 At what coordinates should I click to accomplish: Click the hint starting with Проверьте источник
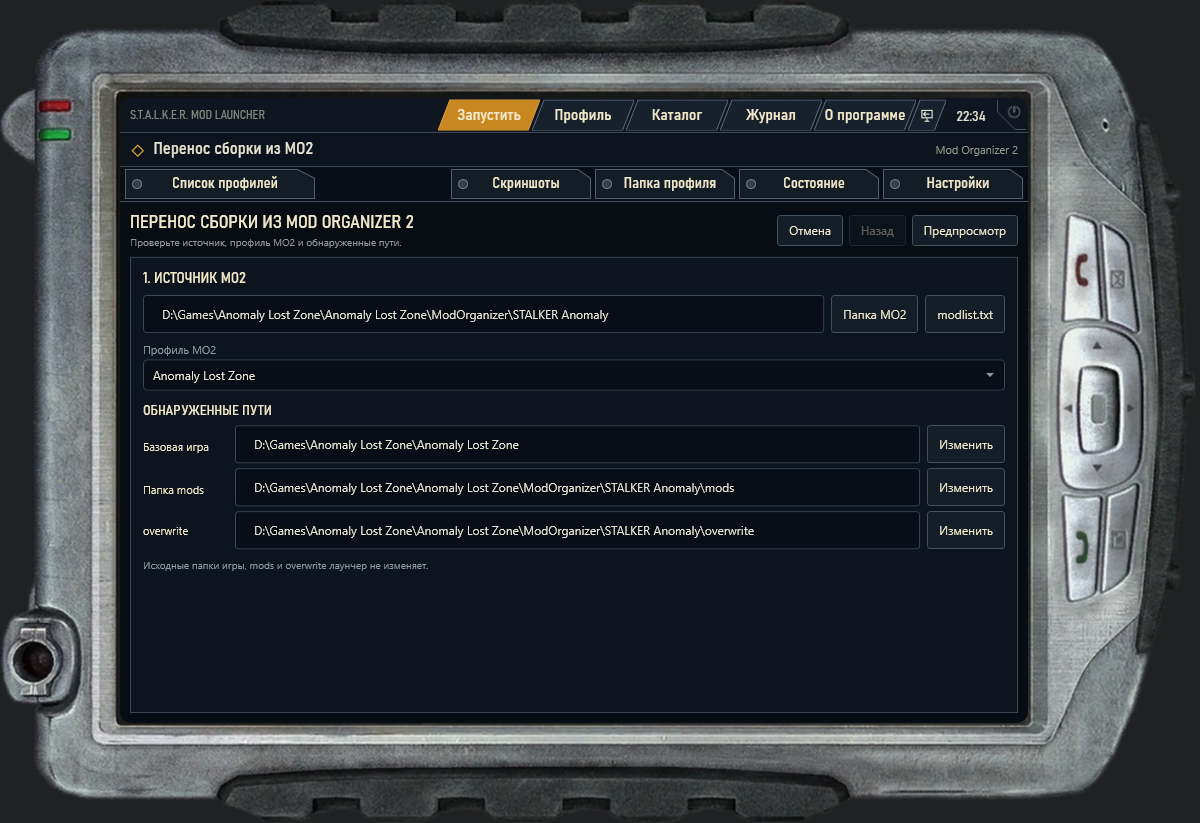pyautogui.click(x=266, y=242)
